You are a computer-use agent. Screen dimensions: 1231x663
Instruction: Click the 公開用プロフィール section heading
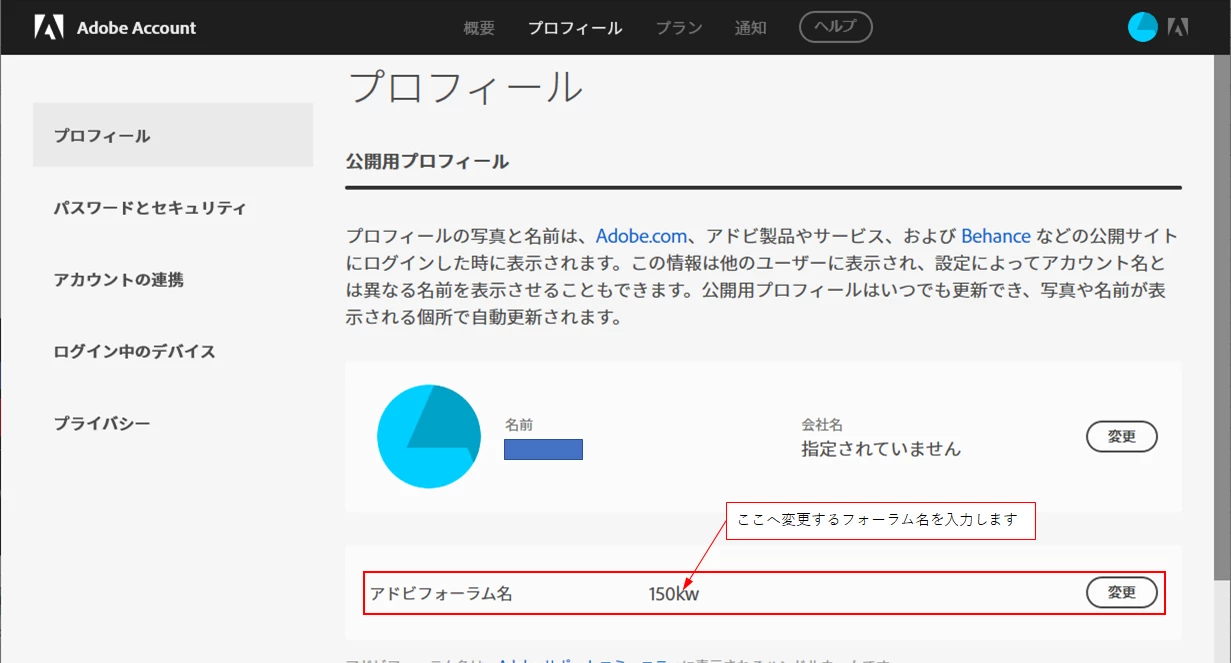(427, 161)
